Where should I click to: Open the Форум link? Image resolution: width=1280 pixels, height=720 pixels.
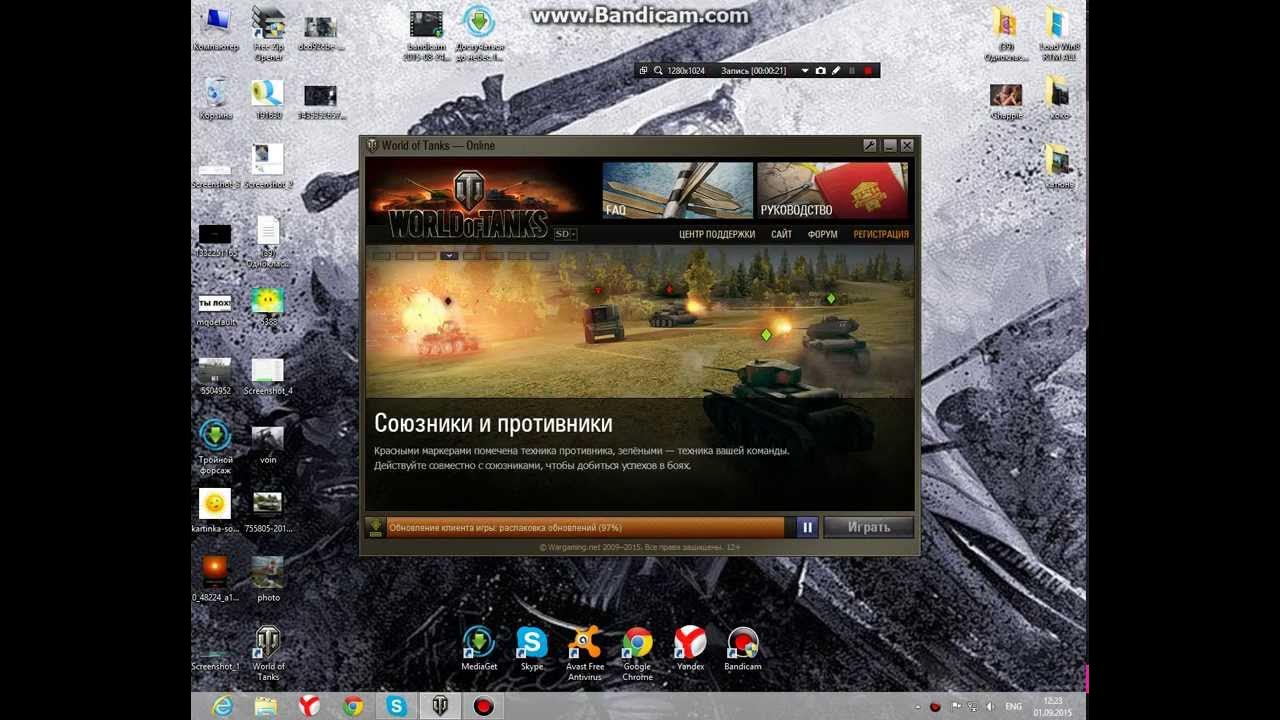[x=822, y=234]
